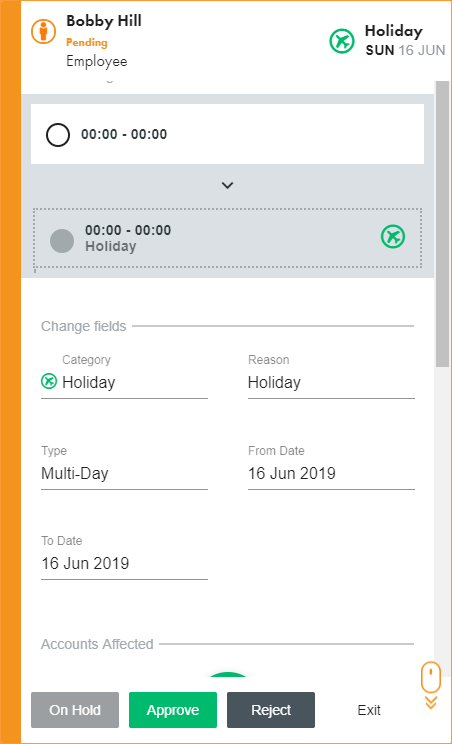Click the To Date 16 Jun 2019 field
452x744 pixels.
click(124, 564)
